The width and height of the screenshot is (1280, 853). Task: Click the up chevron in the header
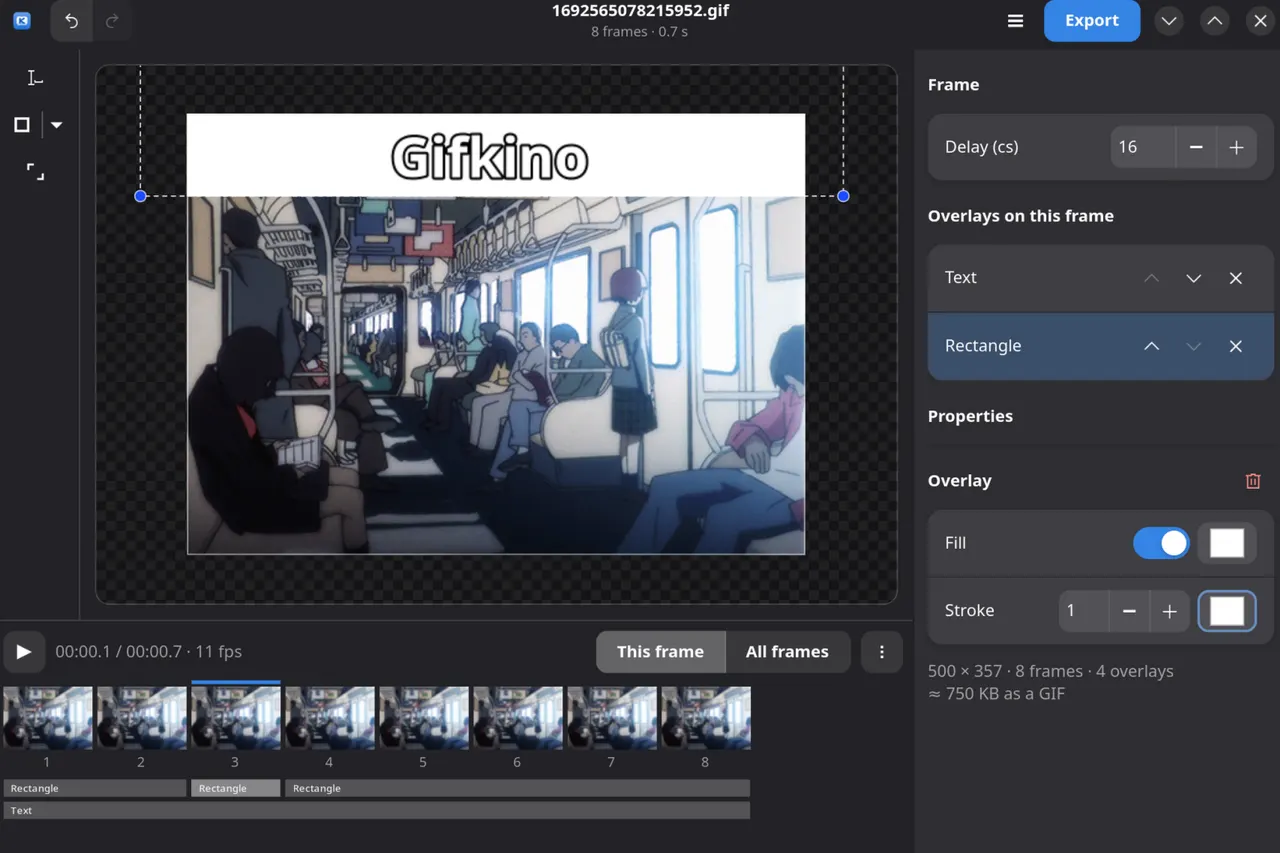coord(1215,21)
